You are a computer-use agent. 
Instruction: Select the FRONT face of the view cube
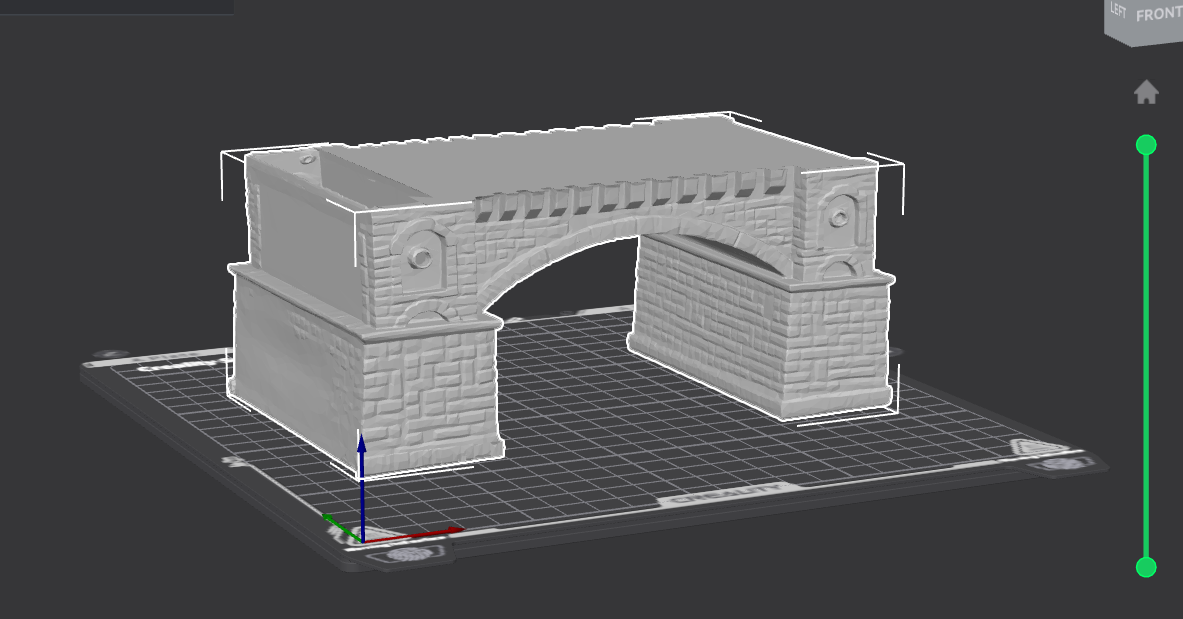1158,15
